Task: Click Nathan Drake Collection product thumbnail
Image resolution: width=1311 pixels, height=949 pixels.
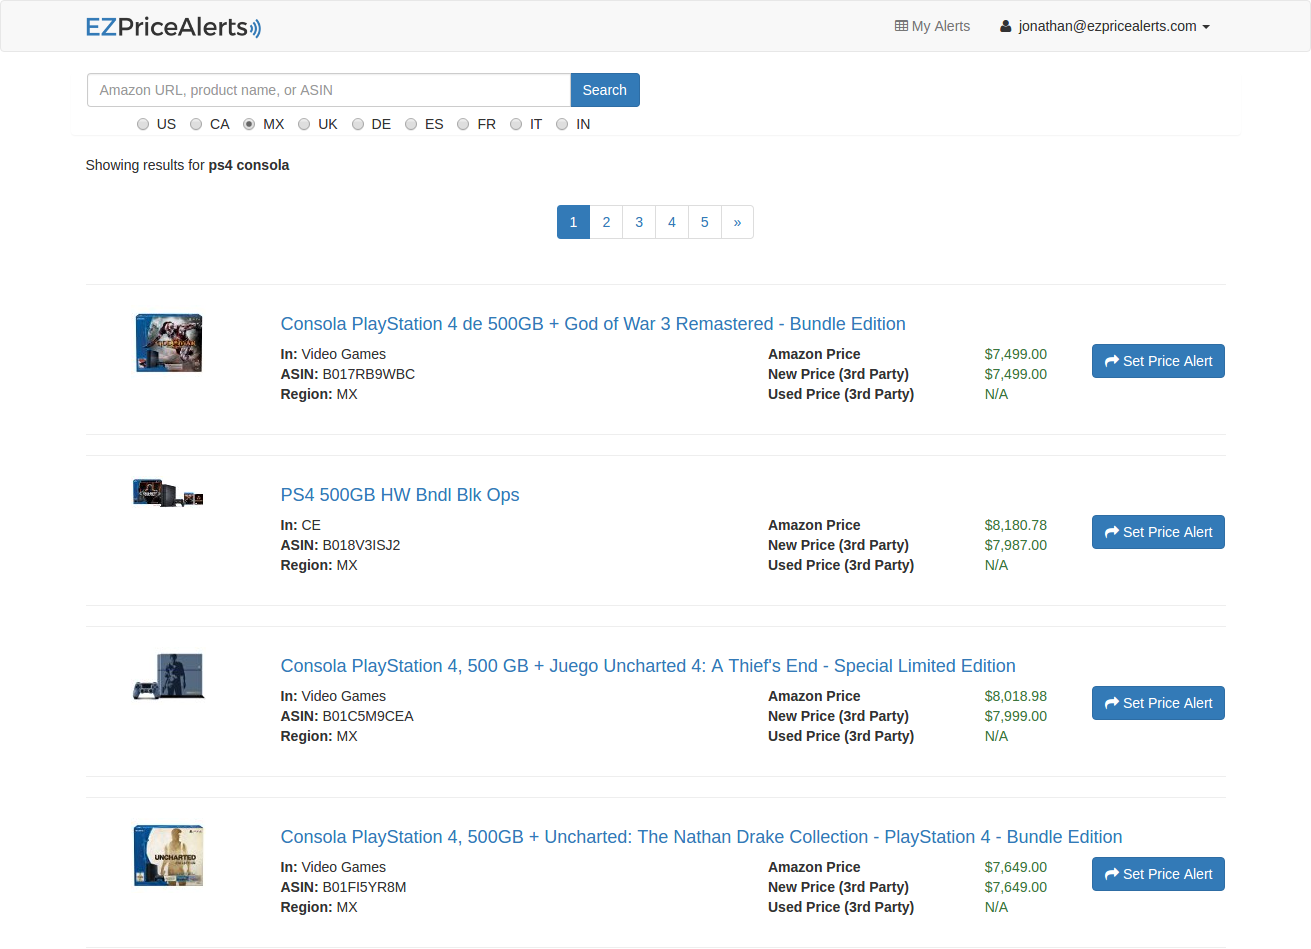Action: point(169,856)
